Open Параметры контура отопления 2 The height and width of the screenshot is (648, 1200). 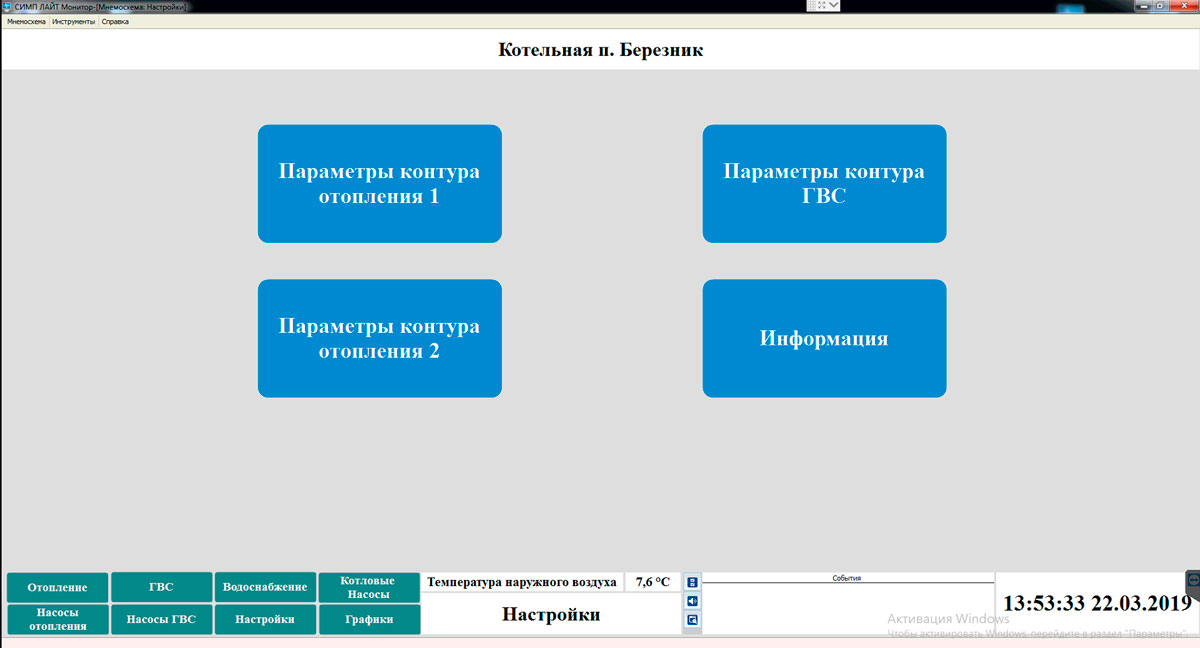click(379, 339)
